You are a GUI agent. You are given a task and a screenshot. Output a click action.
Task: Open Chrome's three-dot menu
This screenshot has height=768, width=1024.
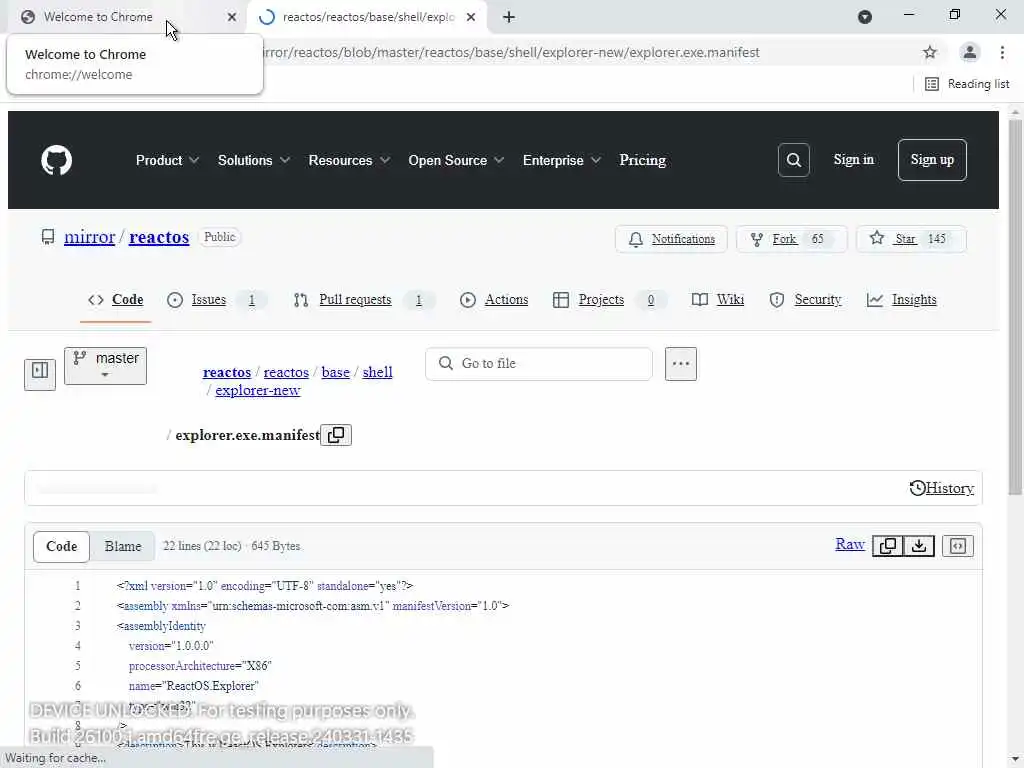click(1002, 52)
